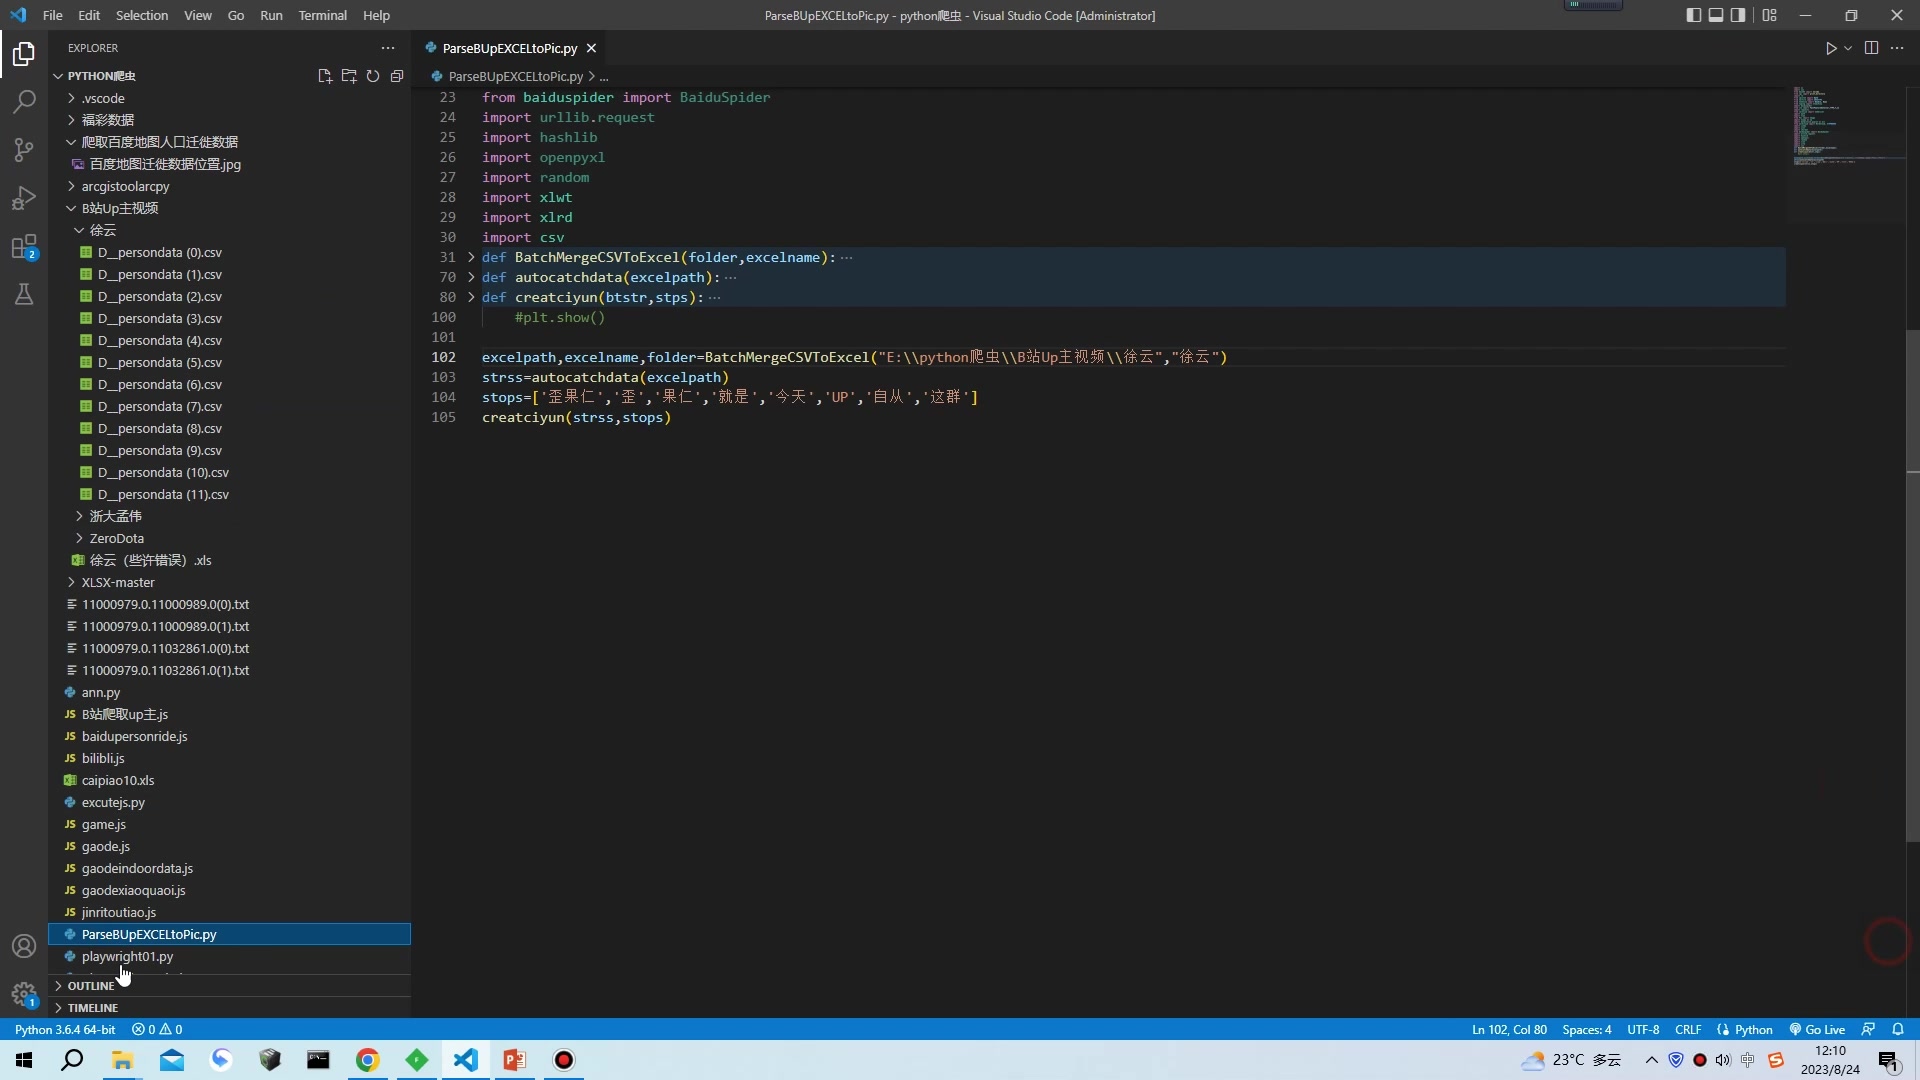The width and height of the screenshot is (1920, 1080).
Task: Collapse all folders in Explorer
Action: click(x=397, y=76)
